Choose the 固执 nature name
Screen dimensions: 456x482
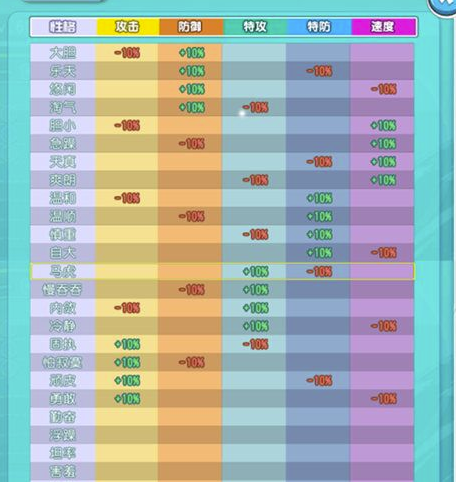(63, 344)
